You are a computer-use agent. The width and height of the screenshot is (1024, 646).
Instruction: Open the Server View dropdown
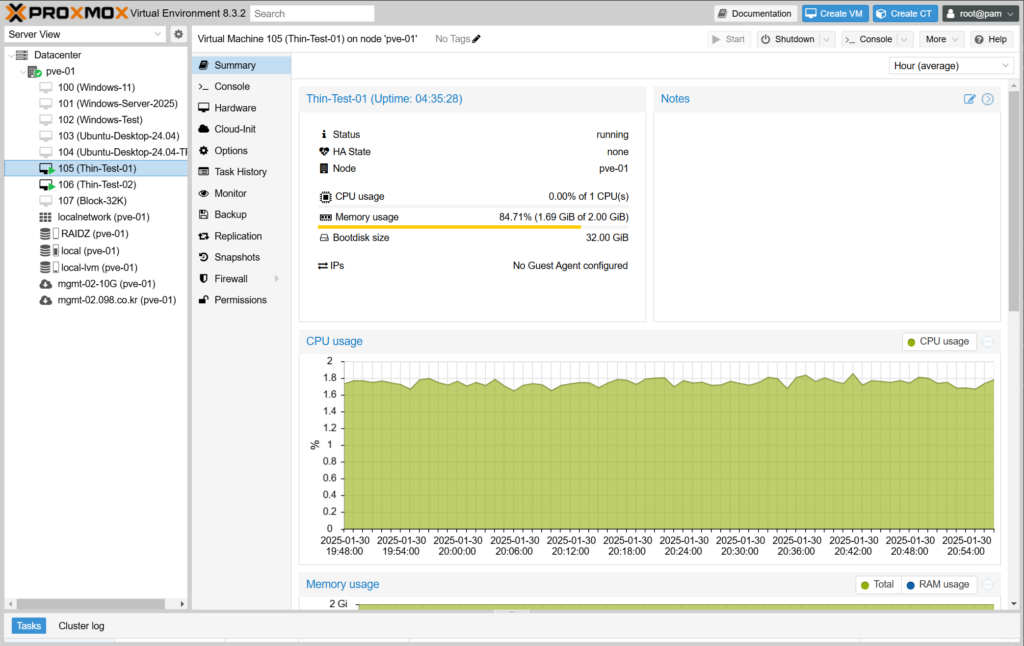tap(85, 34)
